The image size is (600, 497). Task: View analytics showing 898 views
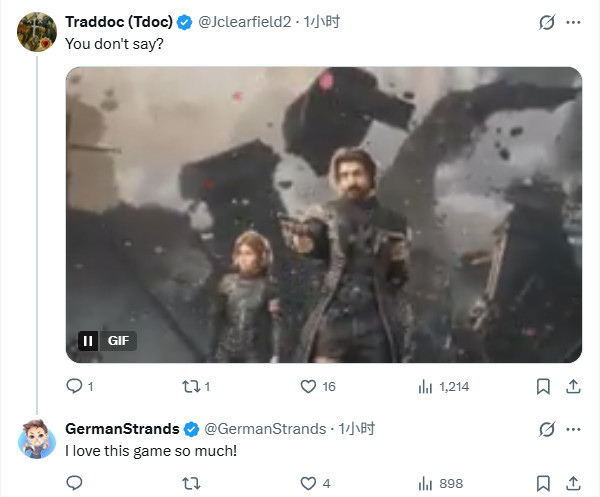[424, 483]
